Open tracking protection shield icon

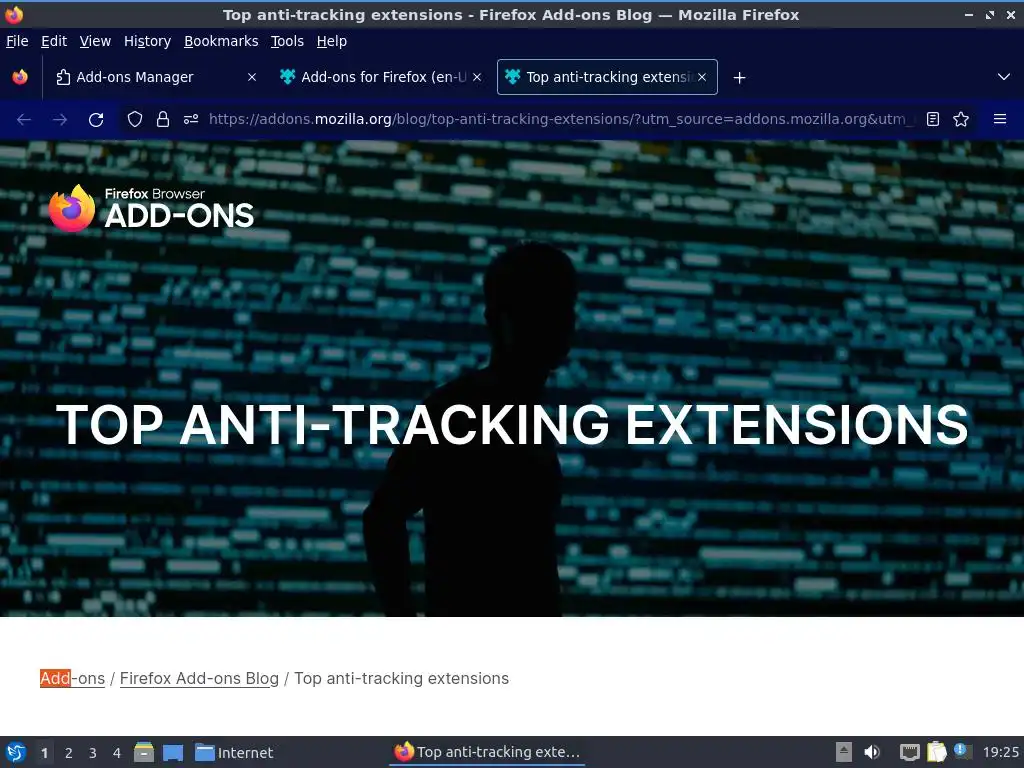[x=135, y=119]
